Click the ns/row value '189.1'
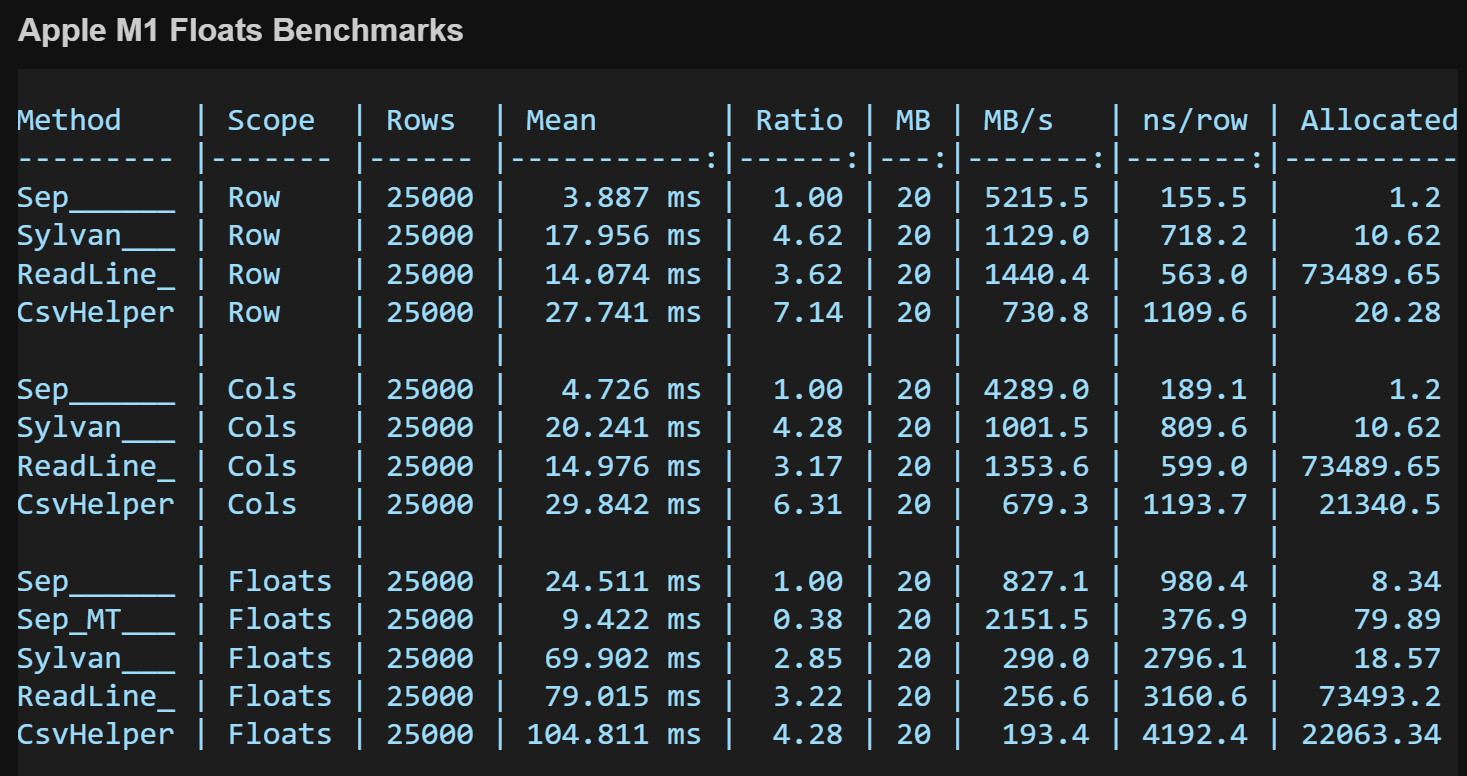This screenshot has width=1467, height=776. [x=1203, y=389]
